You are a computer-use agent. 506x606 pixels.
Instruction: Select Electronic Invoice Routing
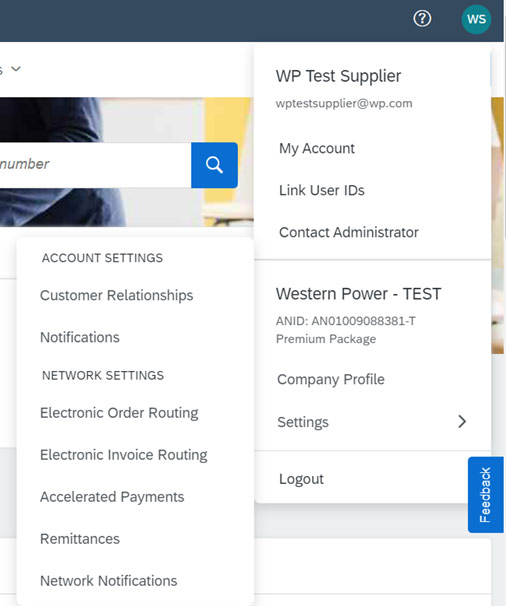point(124,455)
